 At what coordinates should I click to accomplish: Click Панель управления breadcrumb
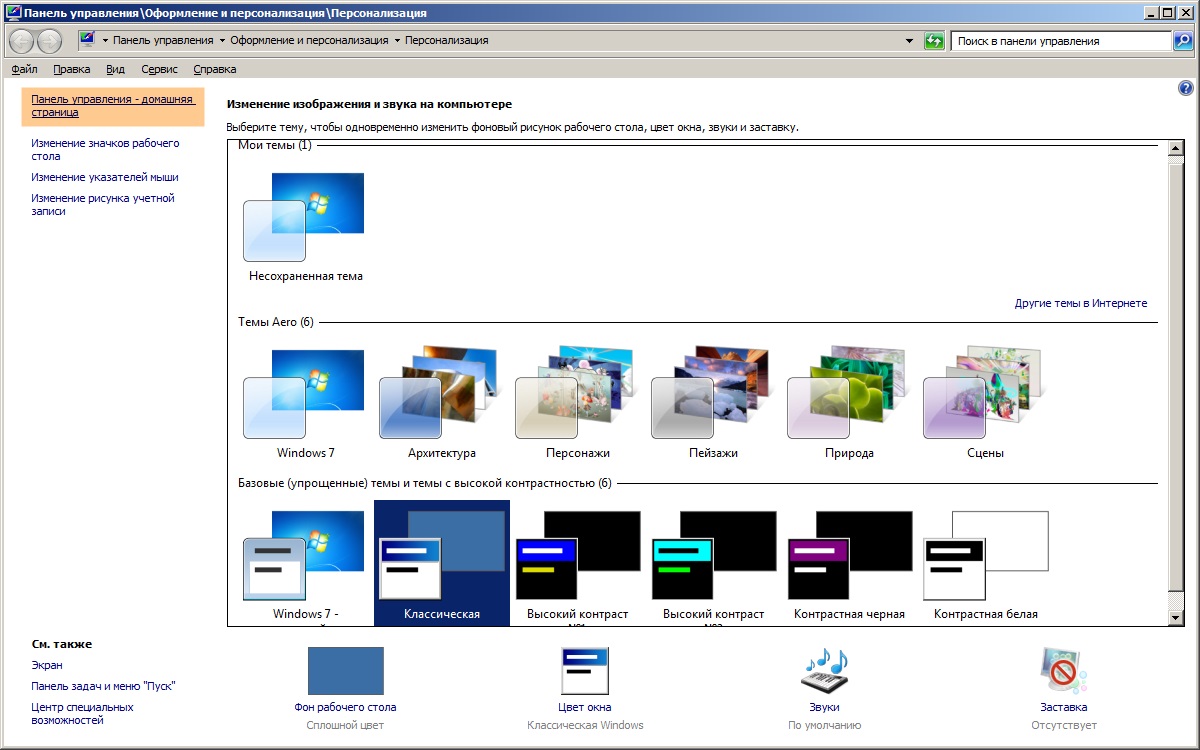[163, 41]
